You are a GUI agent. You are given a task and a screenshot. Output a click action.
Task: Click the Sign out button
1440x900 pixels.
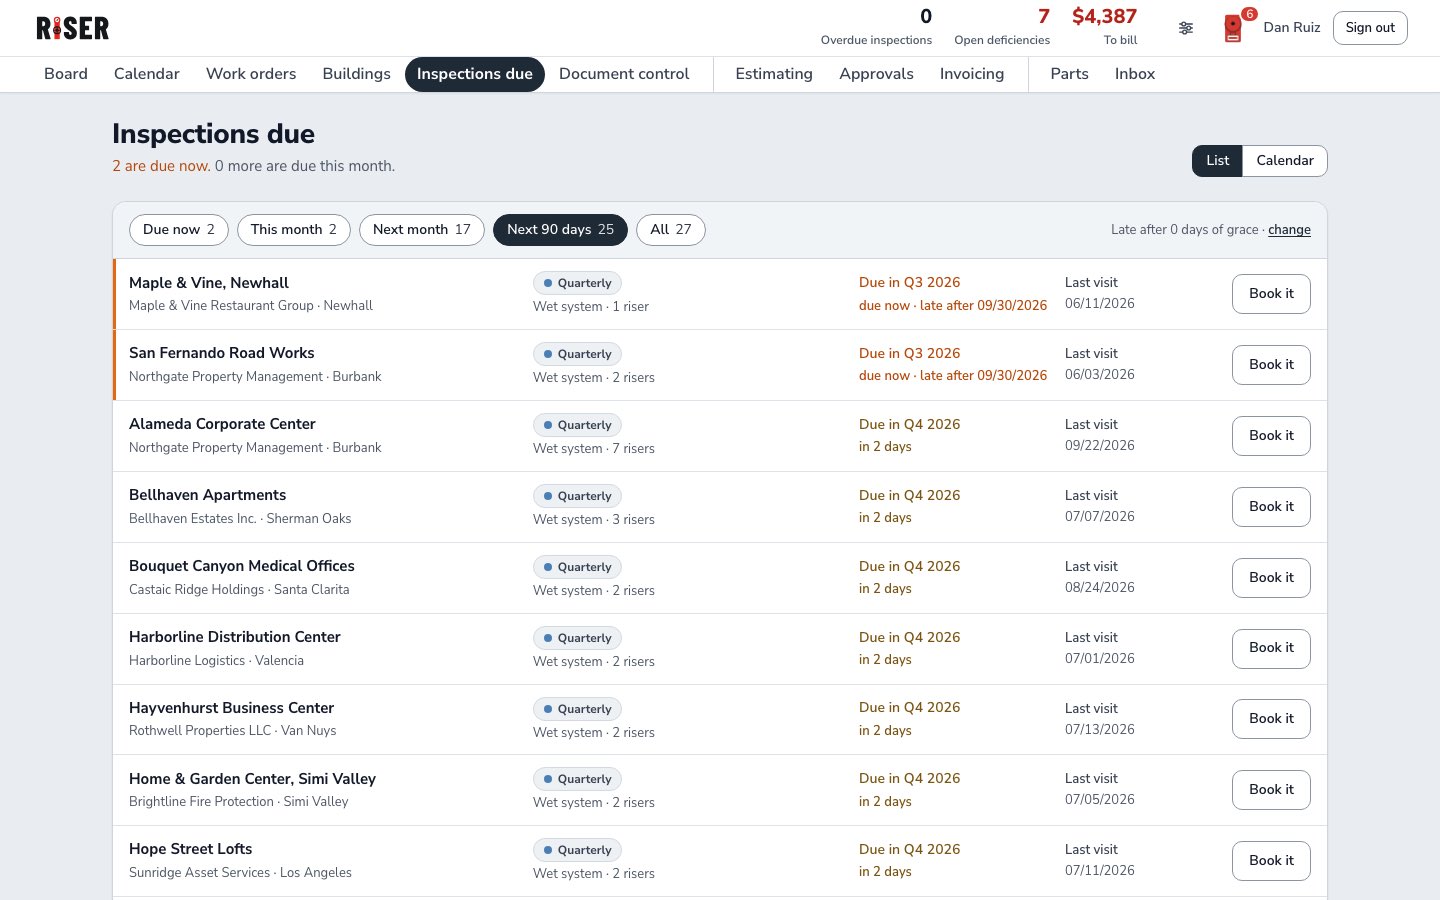tap(1370, 28)
